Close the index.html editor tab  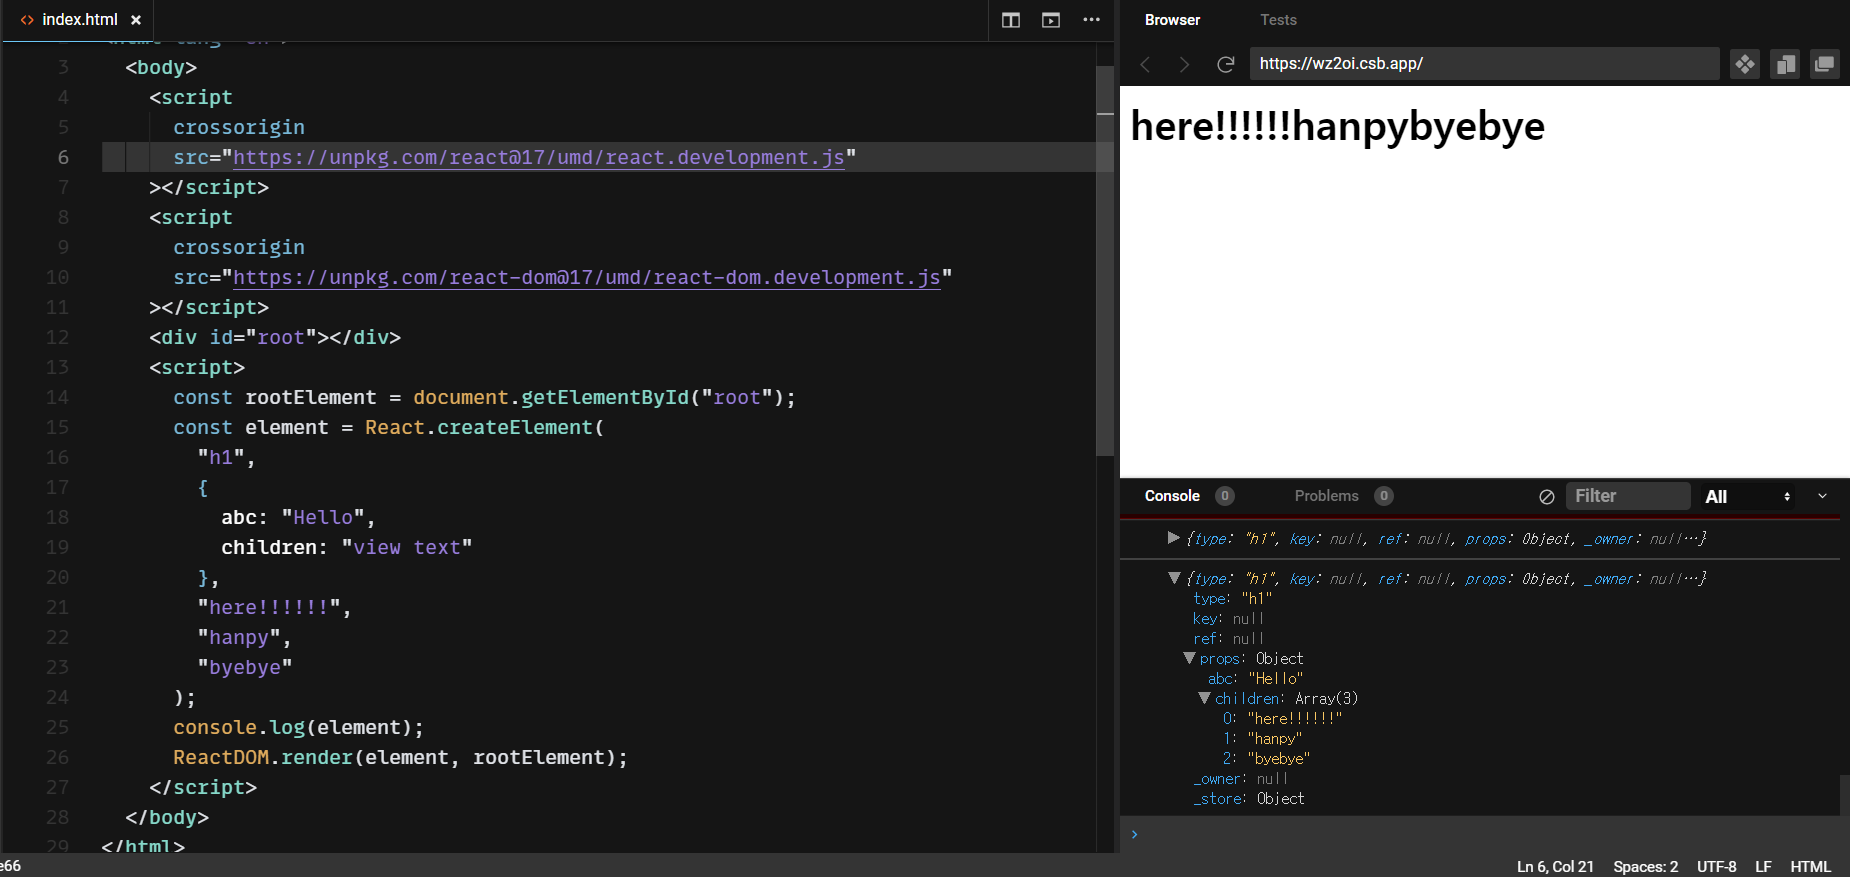coord(136,20)
